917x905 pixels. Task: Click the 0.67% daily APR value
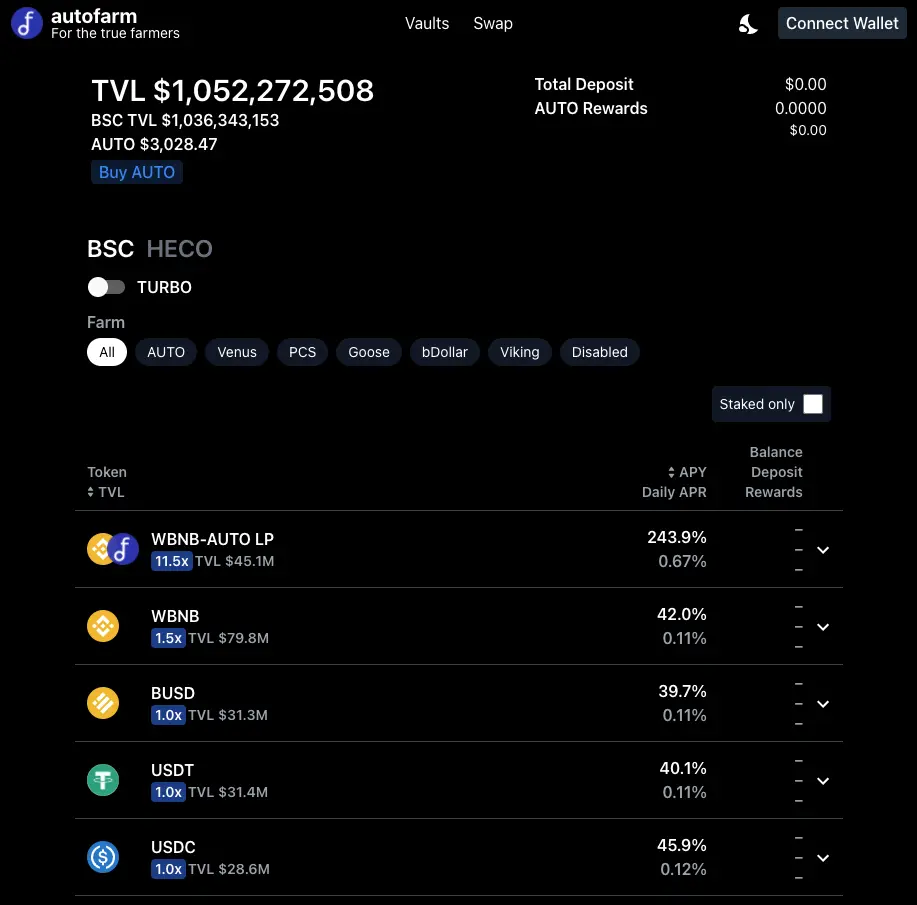pyautogui.click(x=682, y=562)
